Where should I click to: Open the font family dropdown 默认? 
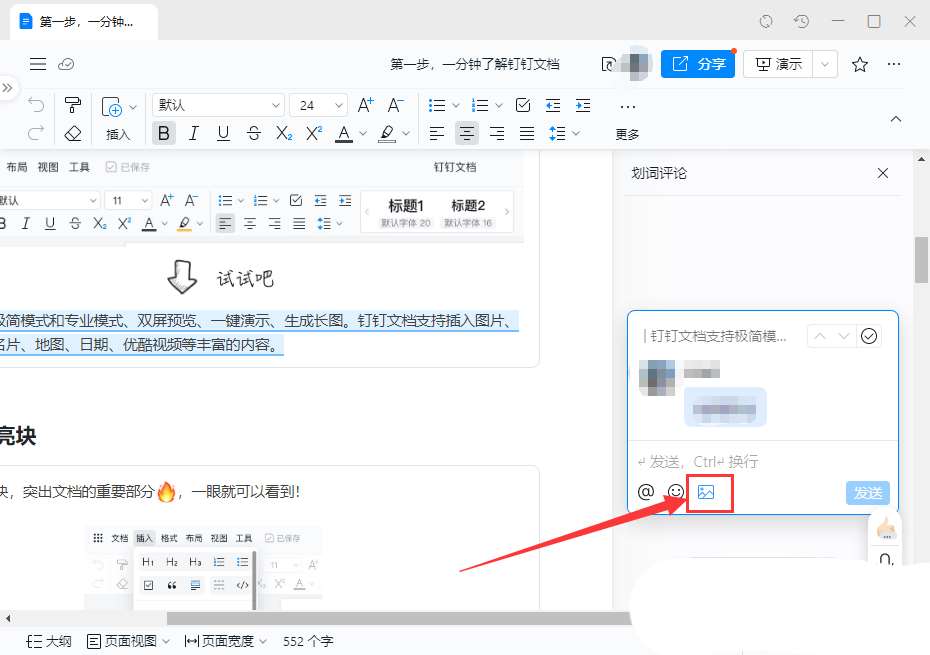point(218,106)
